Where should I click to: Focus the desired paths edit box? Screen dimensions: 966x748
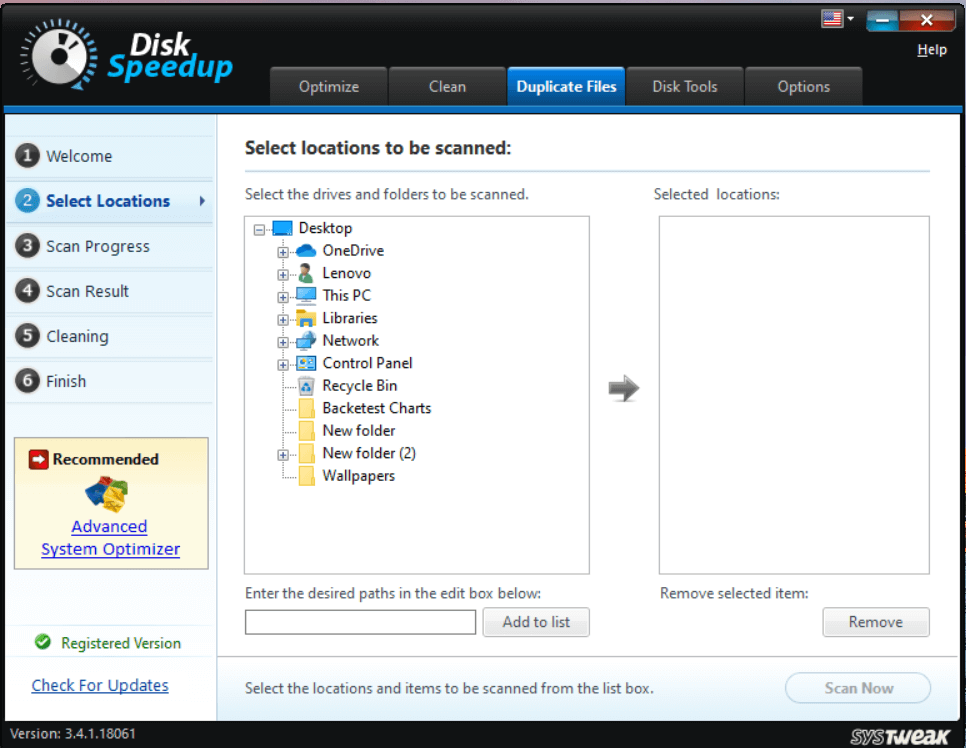pos(360,622)
